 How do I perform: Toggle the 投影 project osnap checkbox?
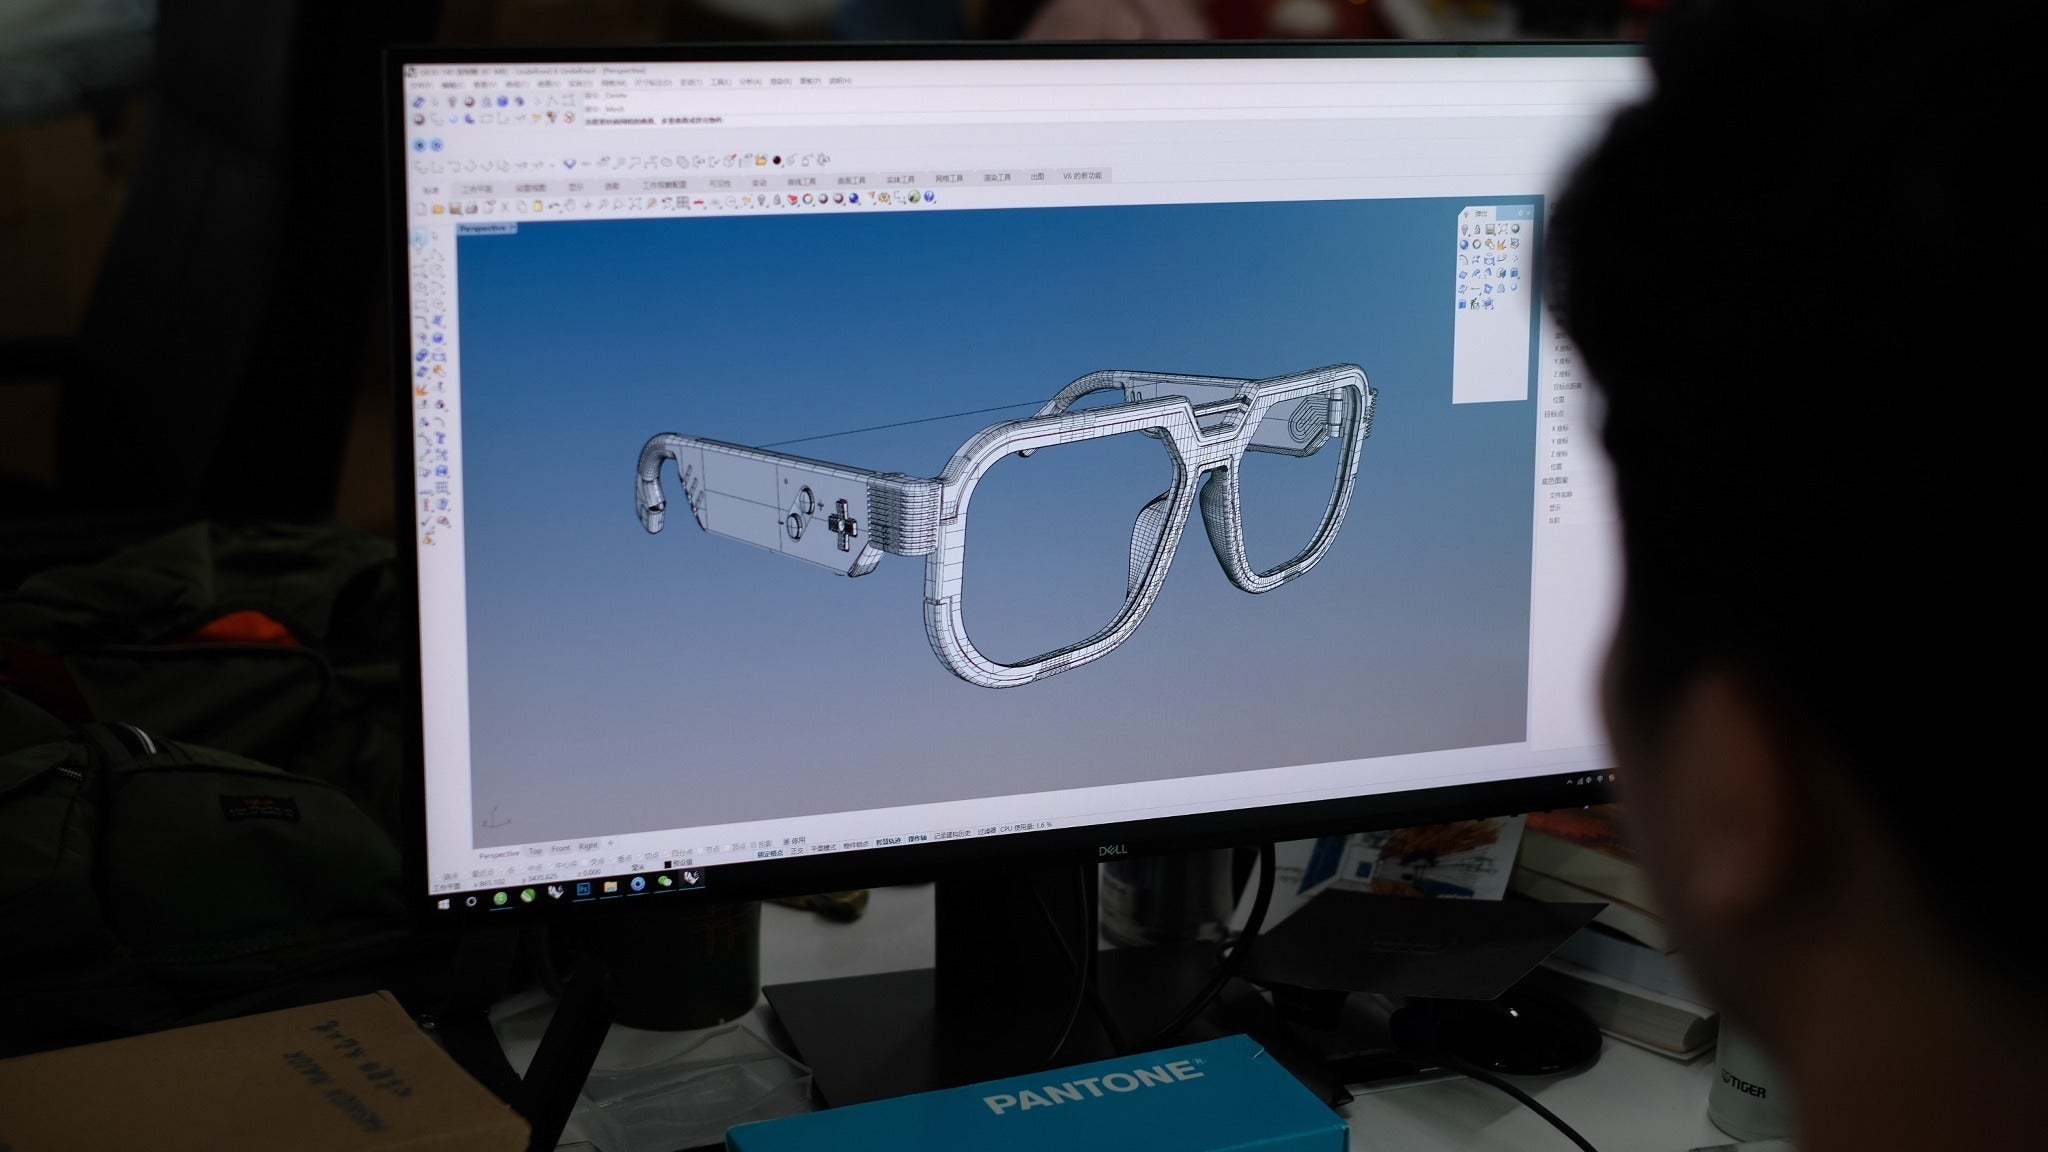(x=753, y=845)
